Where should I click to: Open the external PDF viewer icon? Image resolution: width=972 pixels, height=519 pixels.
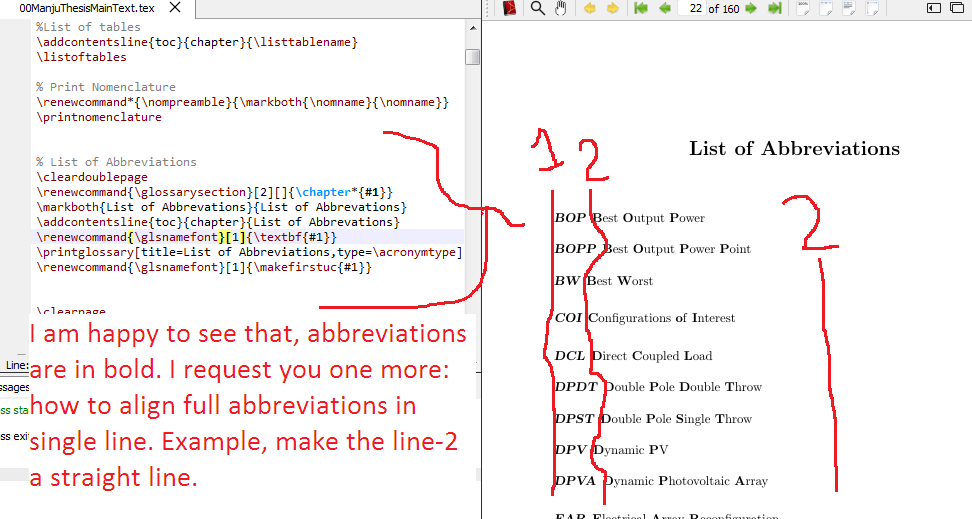click(x=510, y=8)
